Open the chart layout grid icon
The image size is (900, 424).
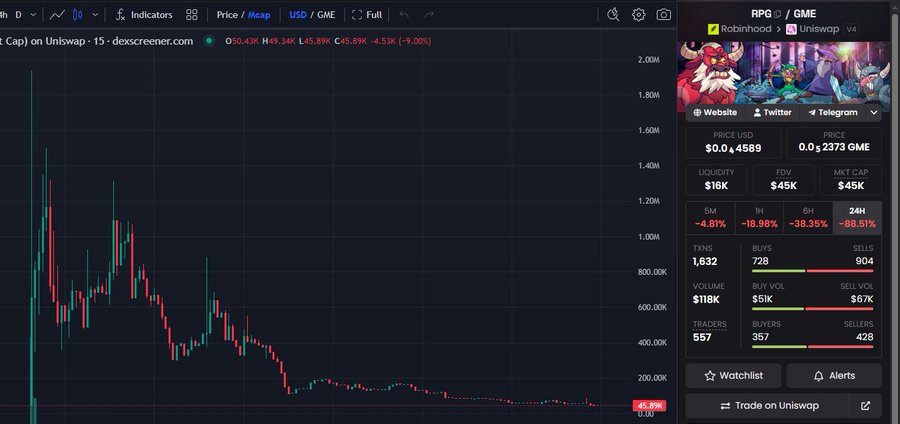pyautogui.click(x=192, y=15)
